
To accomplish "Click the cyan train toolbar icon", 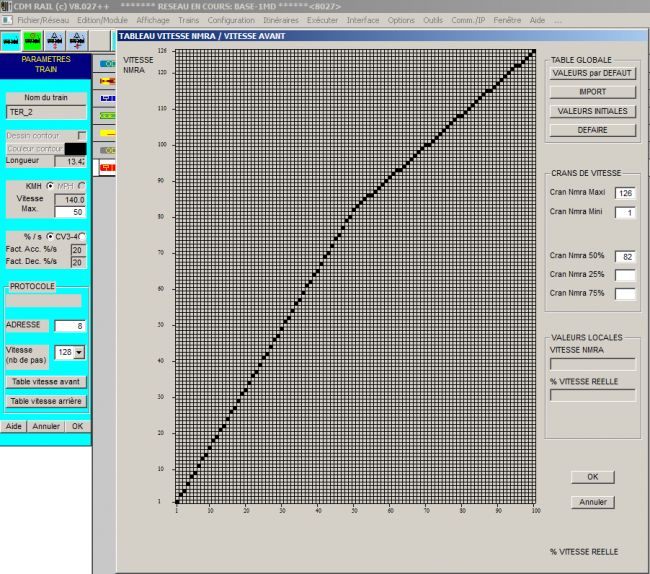I will [x=11, y=40].
